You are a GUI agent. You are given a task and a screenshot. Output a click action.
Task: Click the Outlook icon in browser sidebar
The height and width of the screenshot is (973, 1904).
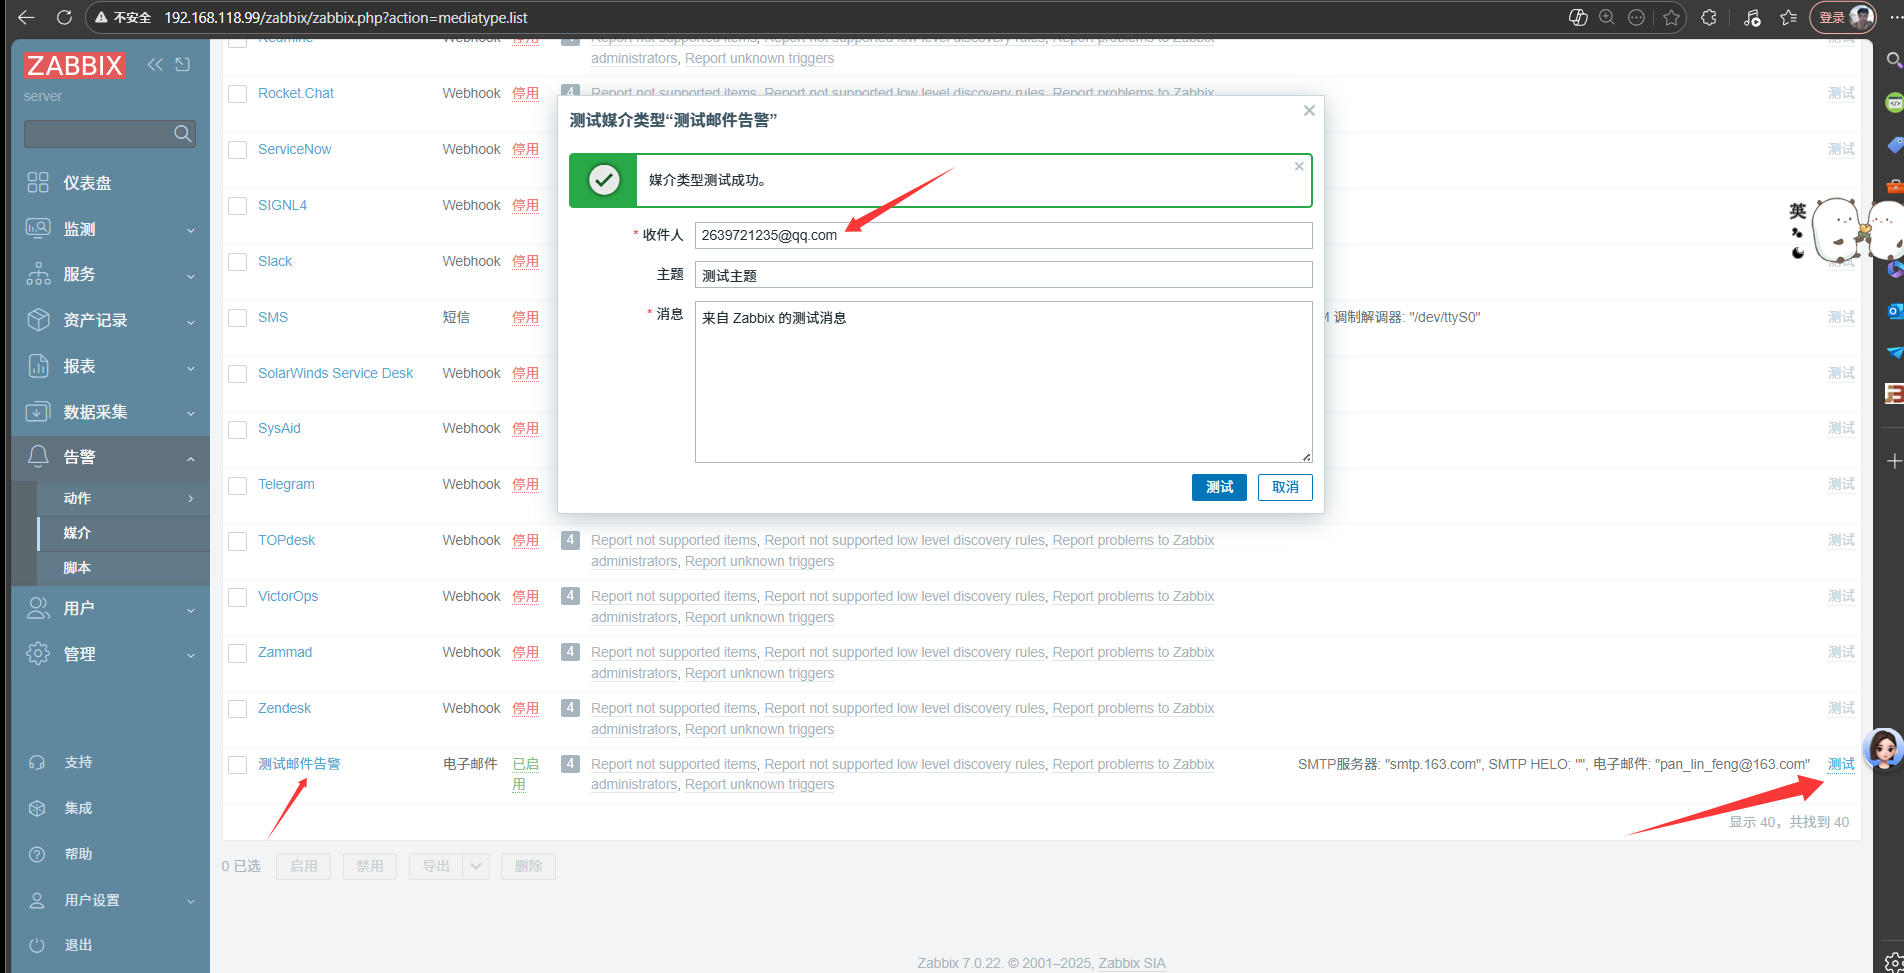pos(1894,311)
